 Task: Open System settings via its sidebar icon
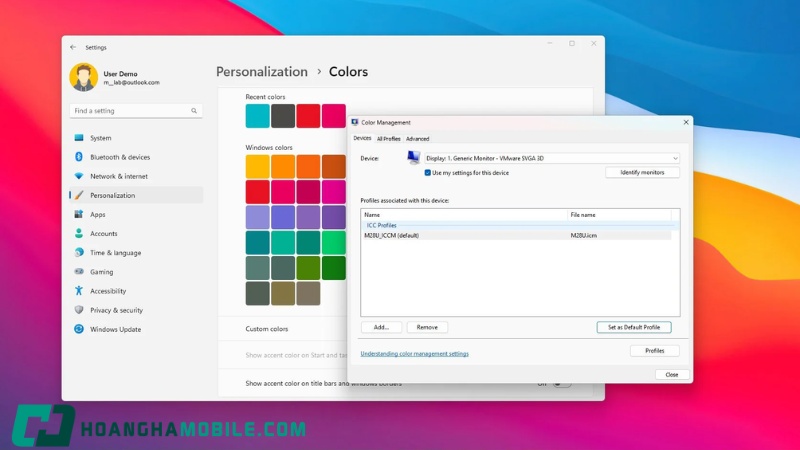click(79, 138)
